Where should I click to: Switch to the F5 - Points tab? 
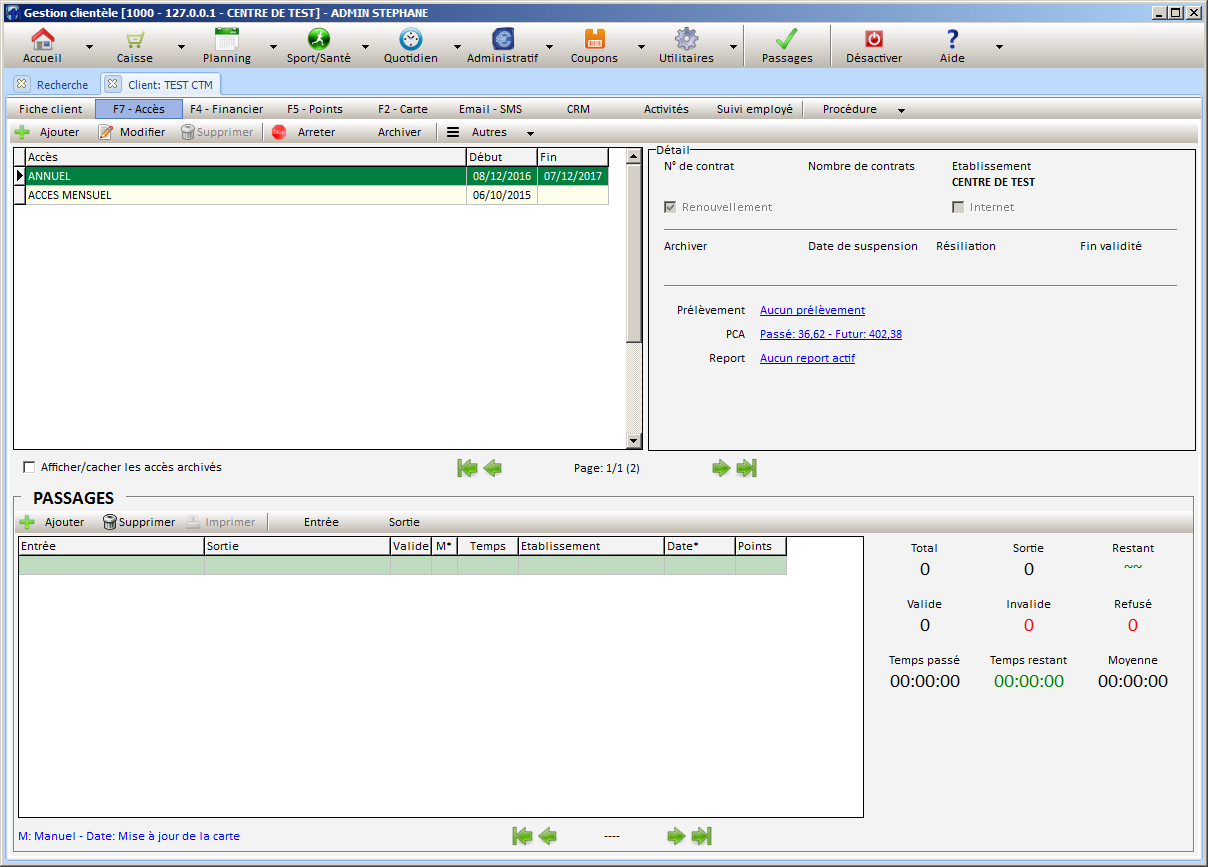click(x=315, y=109)
